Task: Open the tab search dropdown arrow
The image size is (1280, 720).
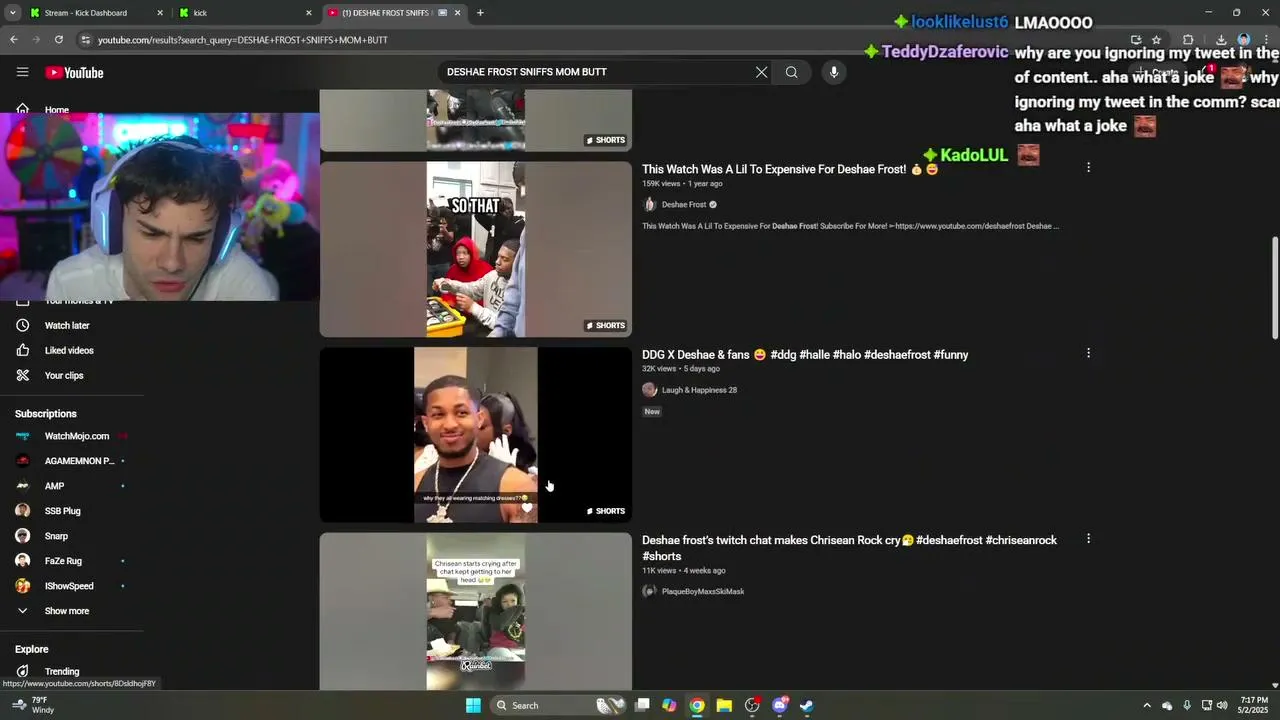Action: pyautogui.click(x=12, y=13)
